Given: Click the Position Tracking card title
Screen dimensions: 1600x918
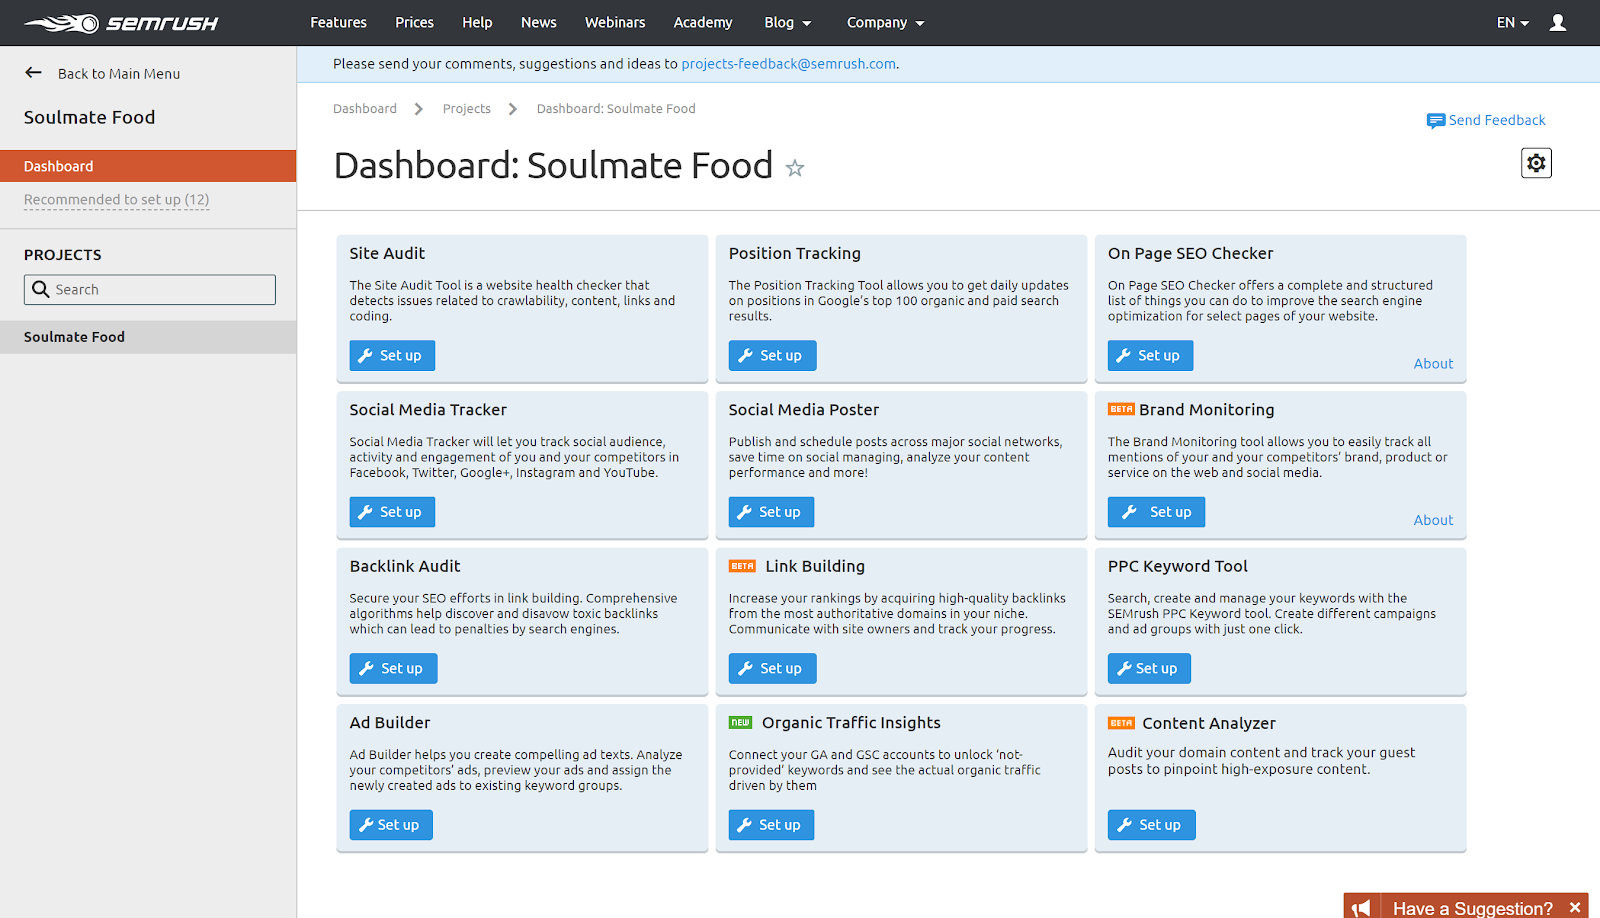Looking at the screenshot, I should click(x=795, y=254).
